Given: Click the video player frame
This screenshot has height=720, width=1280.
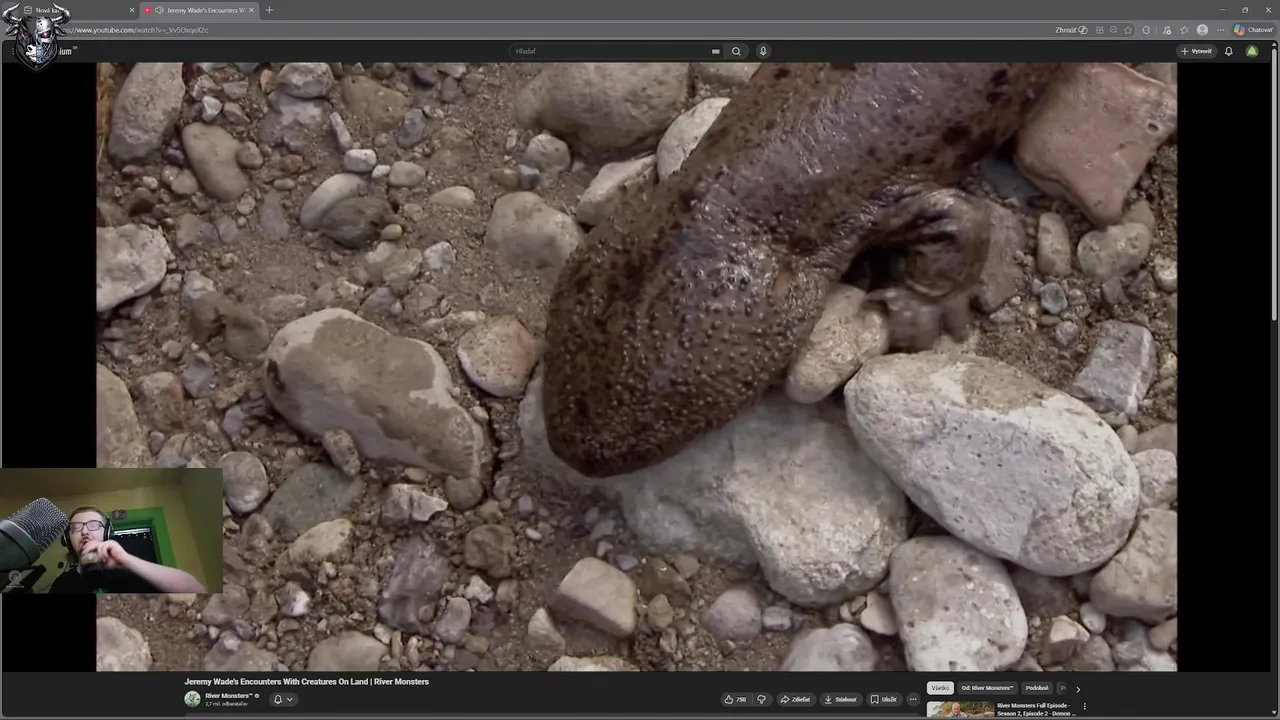Looking at the screenshot, I should 636,366.
